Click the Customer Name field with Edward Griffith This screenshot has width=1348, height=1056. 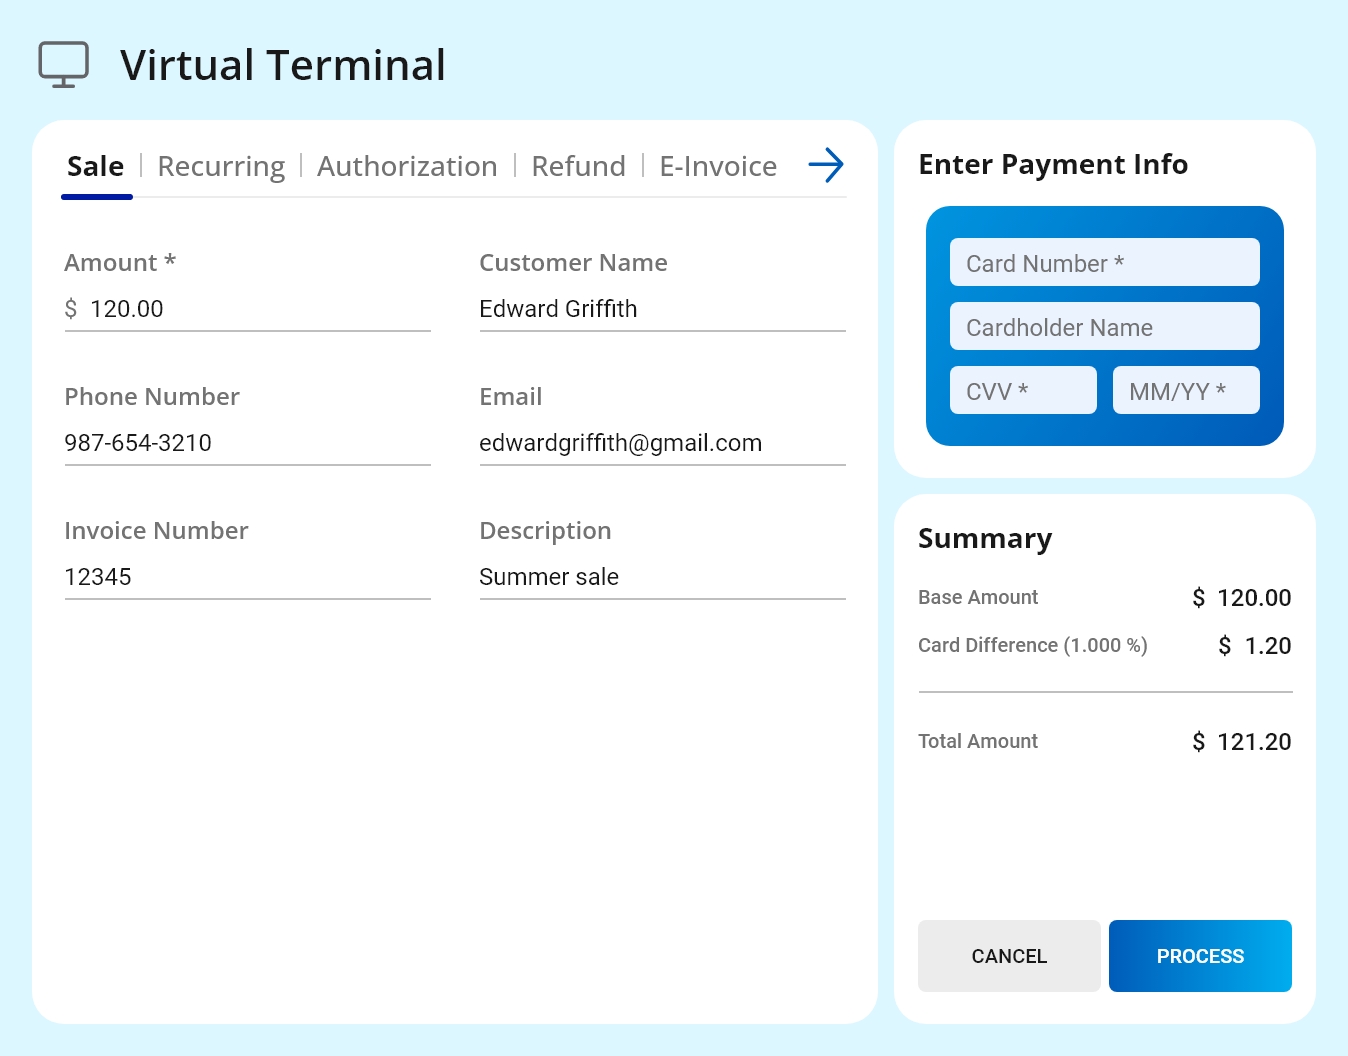point(662,309)
